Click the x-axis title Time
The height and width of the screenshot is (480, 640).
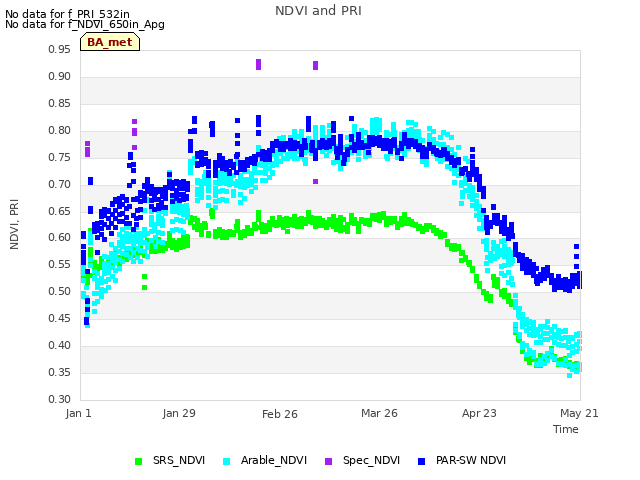566,429
